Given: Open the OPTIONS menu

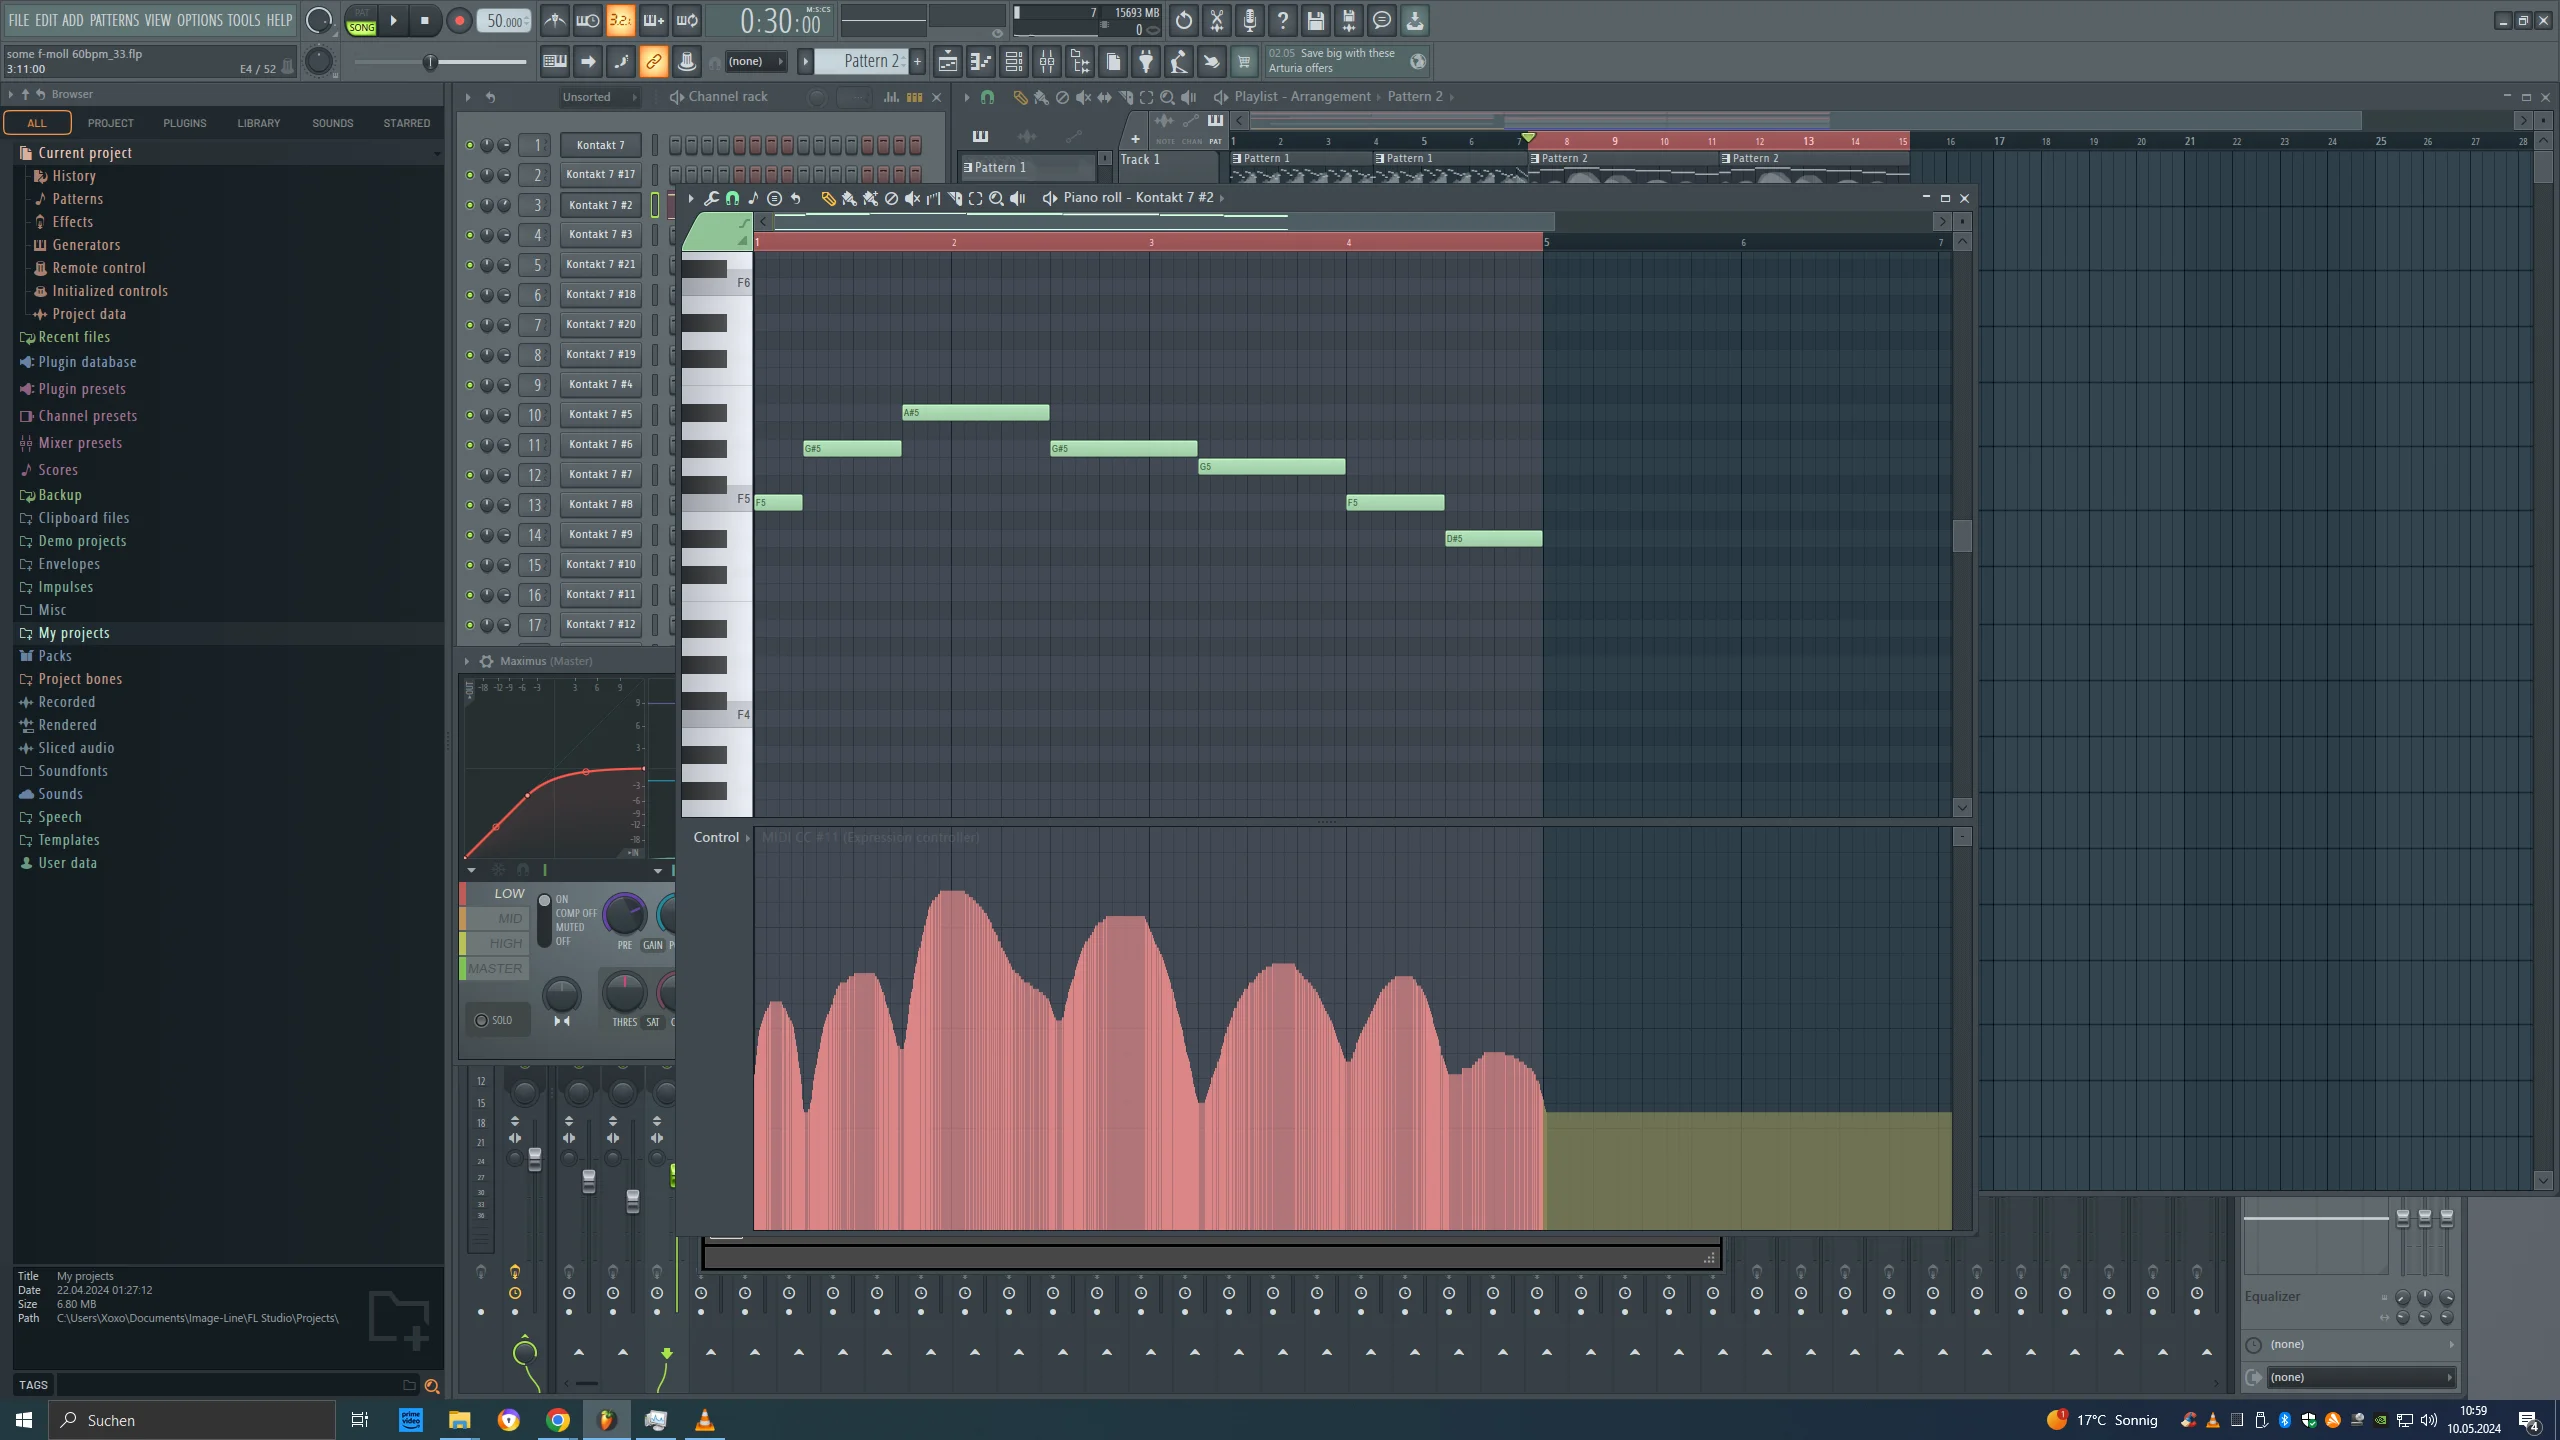Looking at the screenshot, I should [x=200, y=20].
